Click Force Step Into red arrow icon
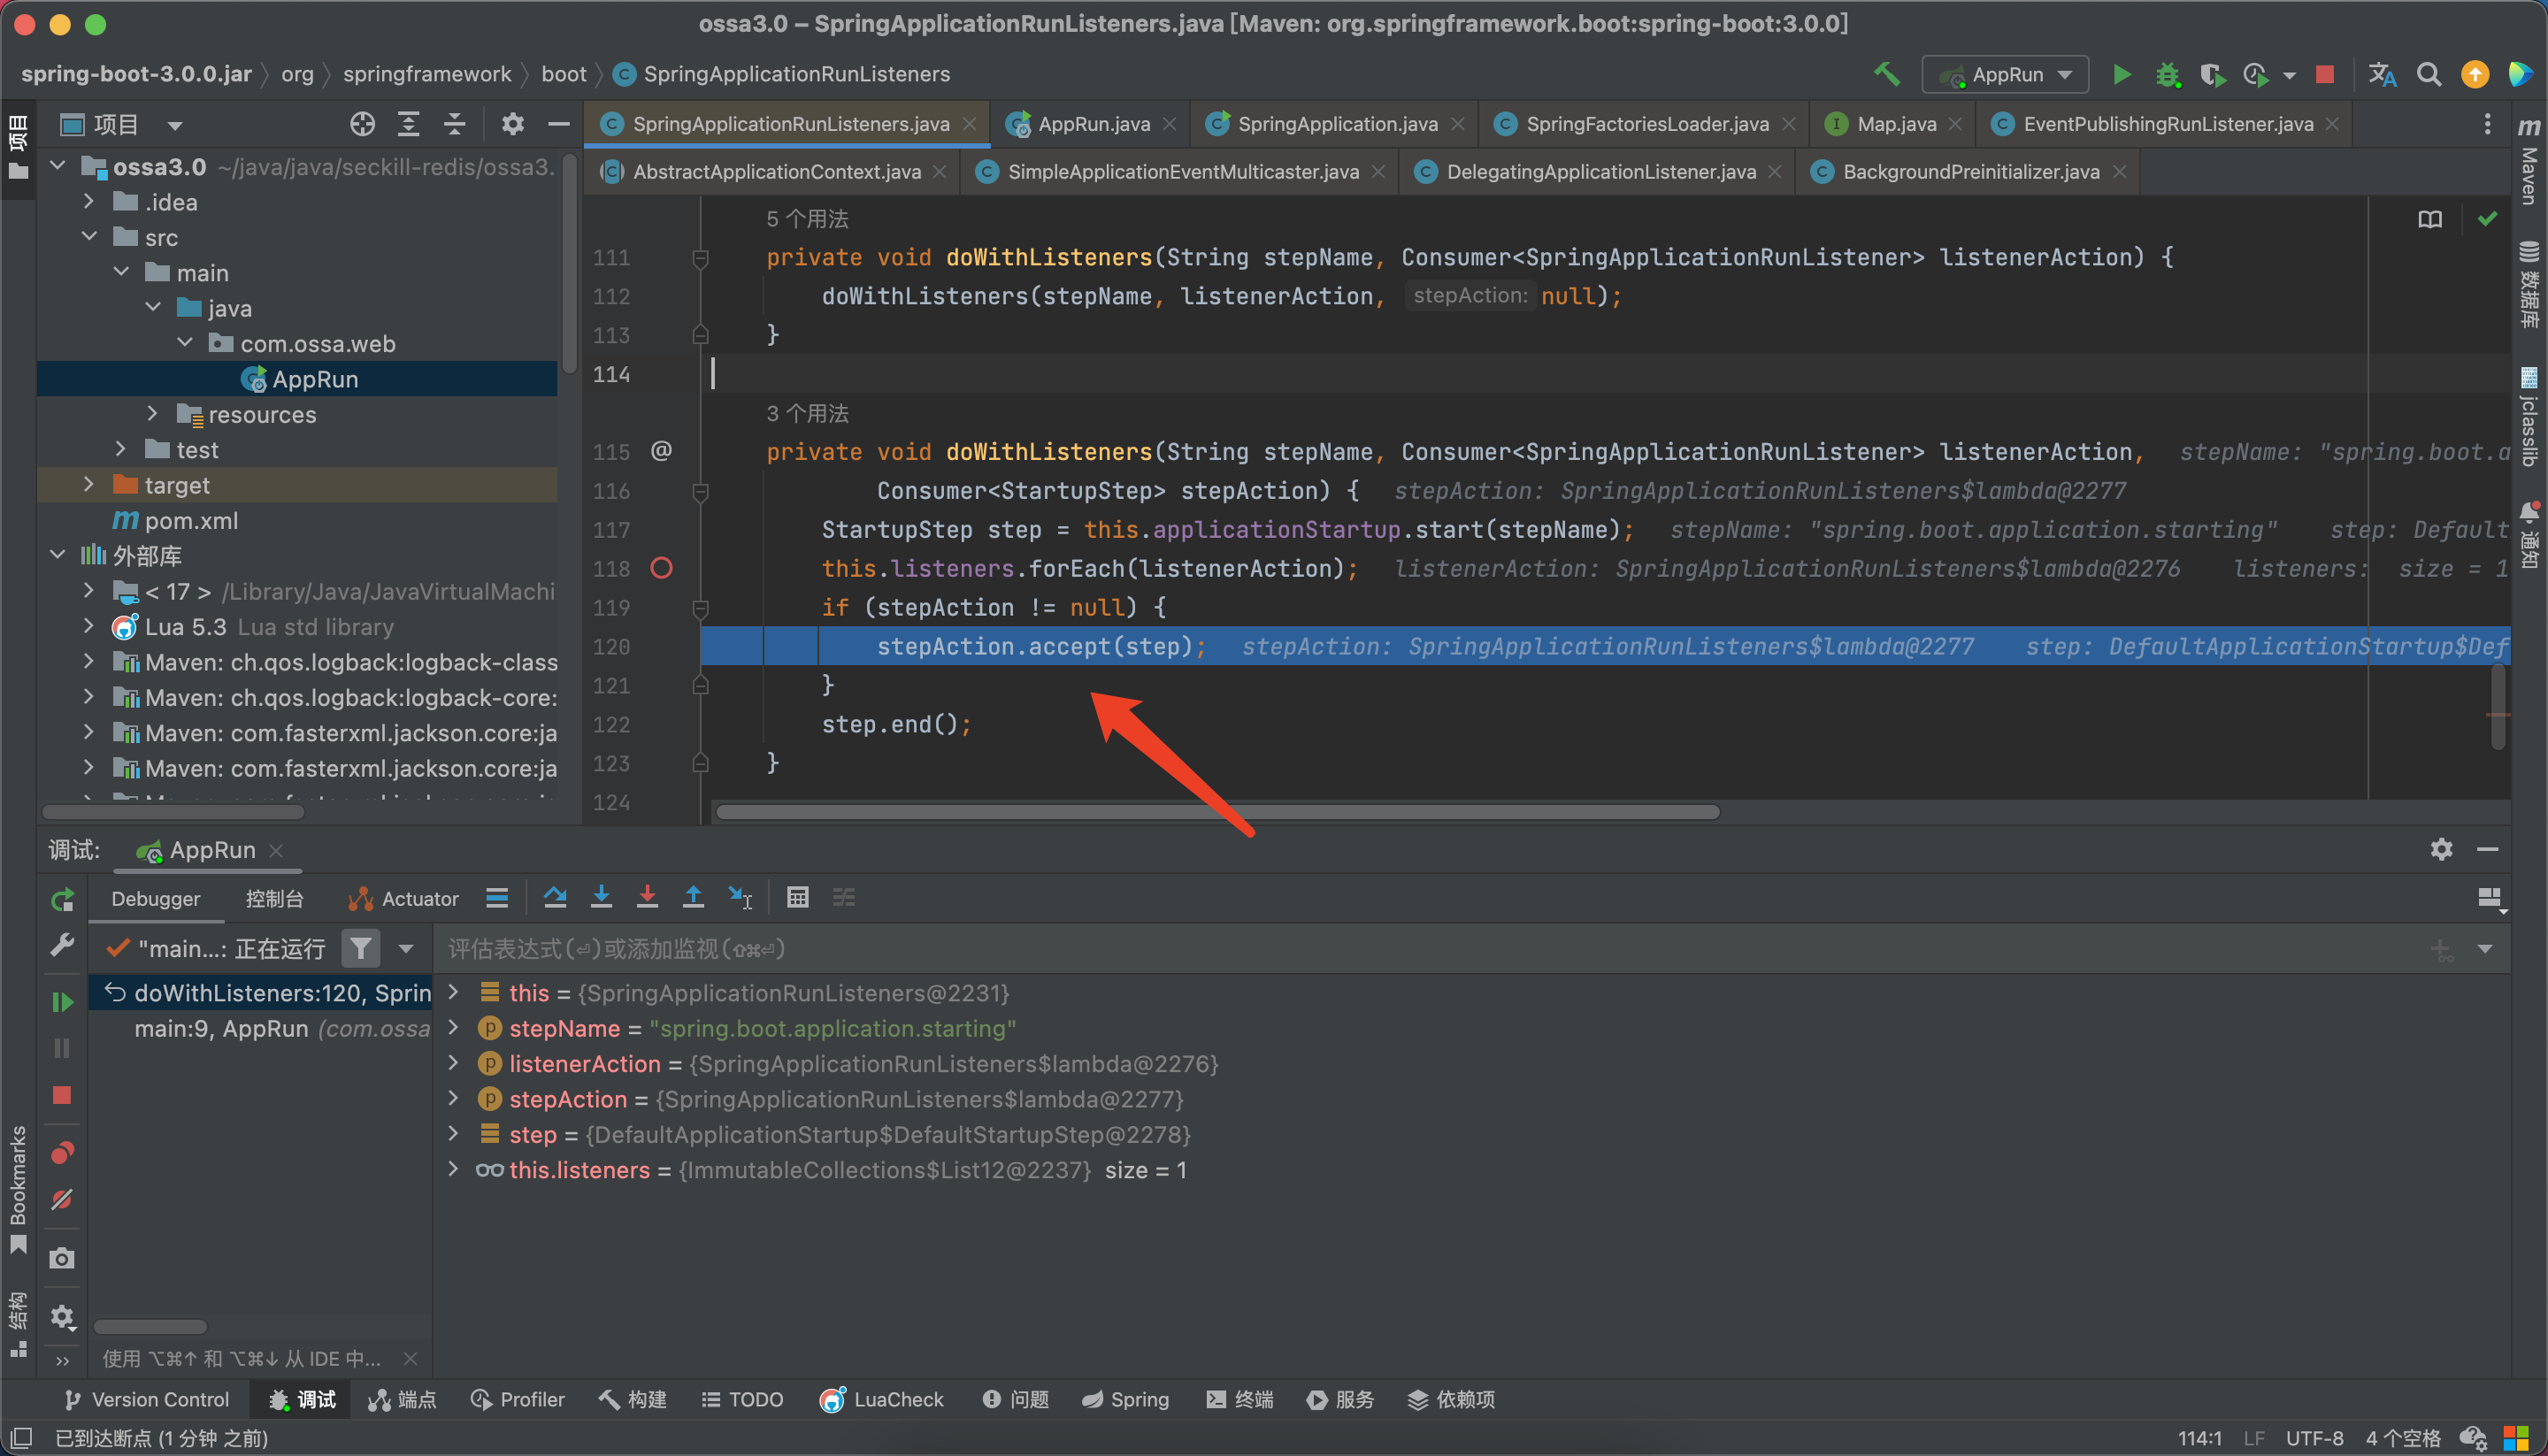 tap(647, 897)
